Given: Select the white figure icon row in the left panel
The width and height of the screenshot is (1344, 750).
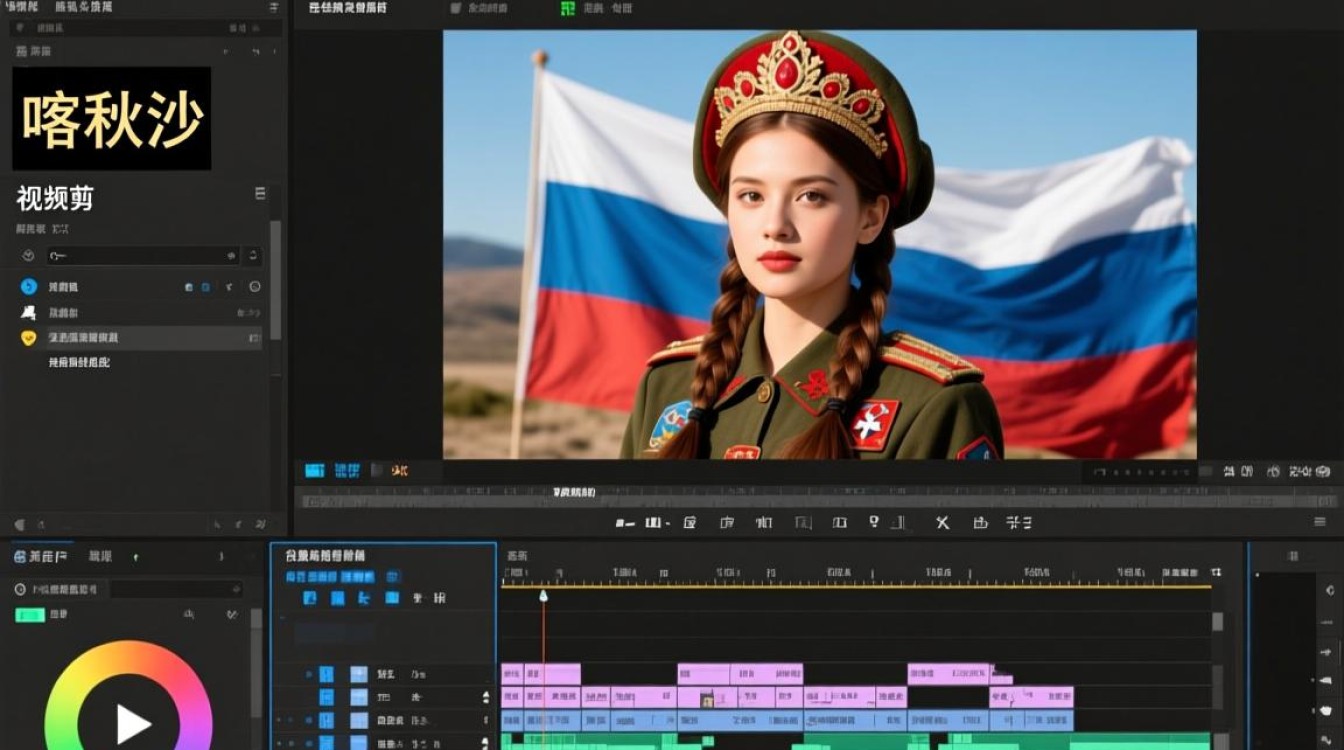Looking at the screenshot, I should [x=140, y=312].
